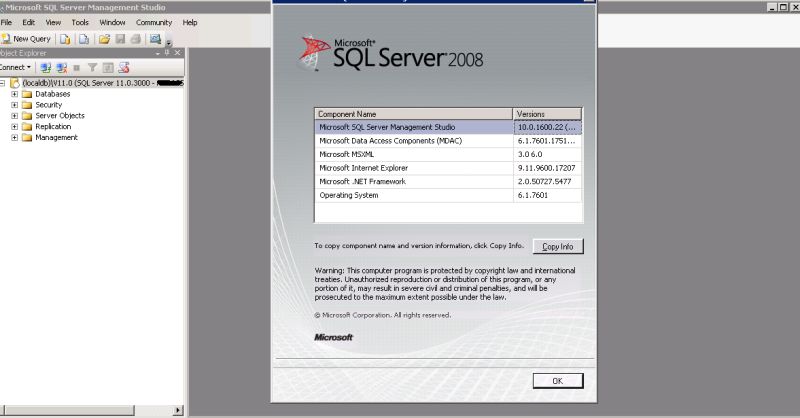This screenshot has height=418, width=800.
Task: Click the Filter funnel icon in Object Explorer
Action: pyautogui.click(x=92, y=67)
